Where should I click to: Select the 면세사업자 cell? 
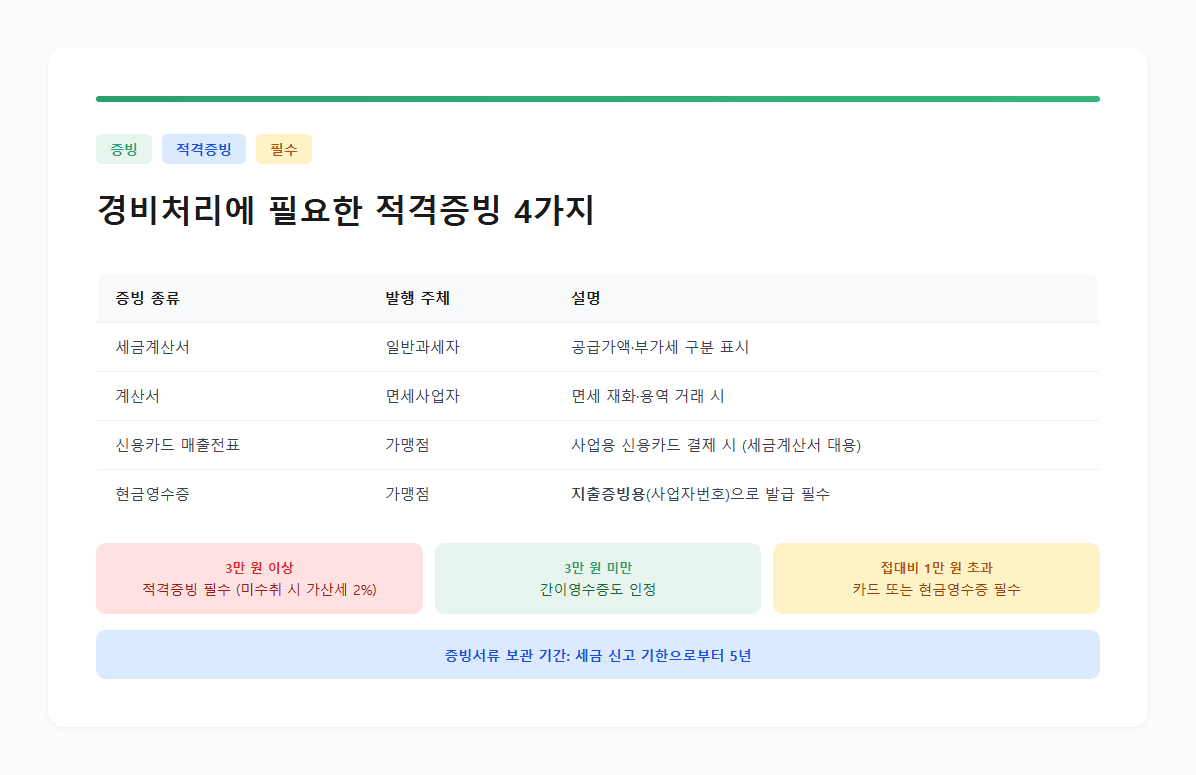(x=423, y=396)
